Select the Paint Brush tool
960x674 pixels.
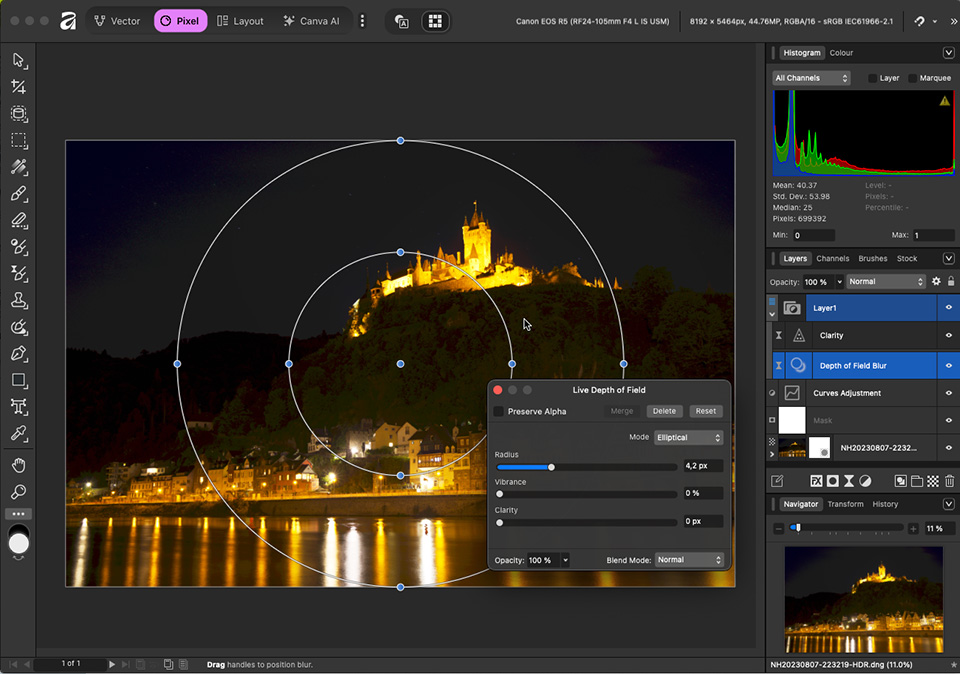click(x=18, y=193)
